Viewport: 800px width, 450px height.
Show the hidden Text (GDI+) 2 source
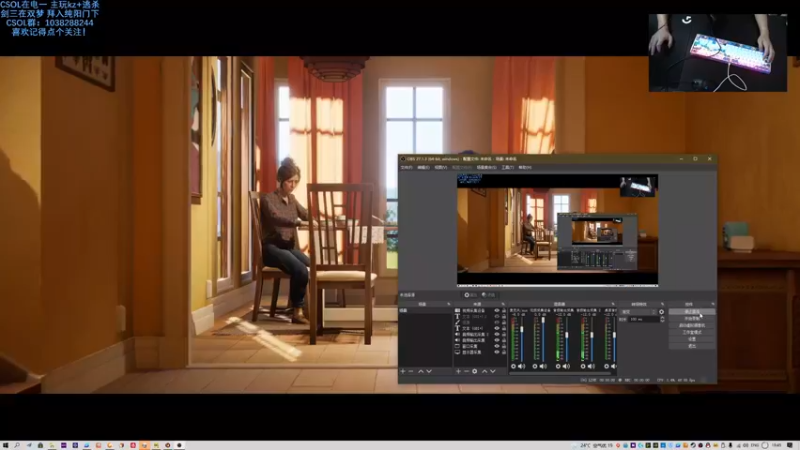click(497, 316)
